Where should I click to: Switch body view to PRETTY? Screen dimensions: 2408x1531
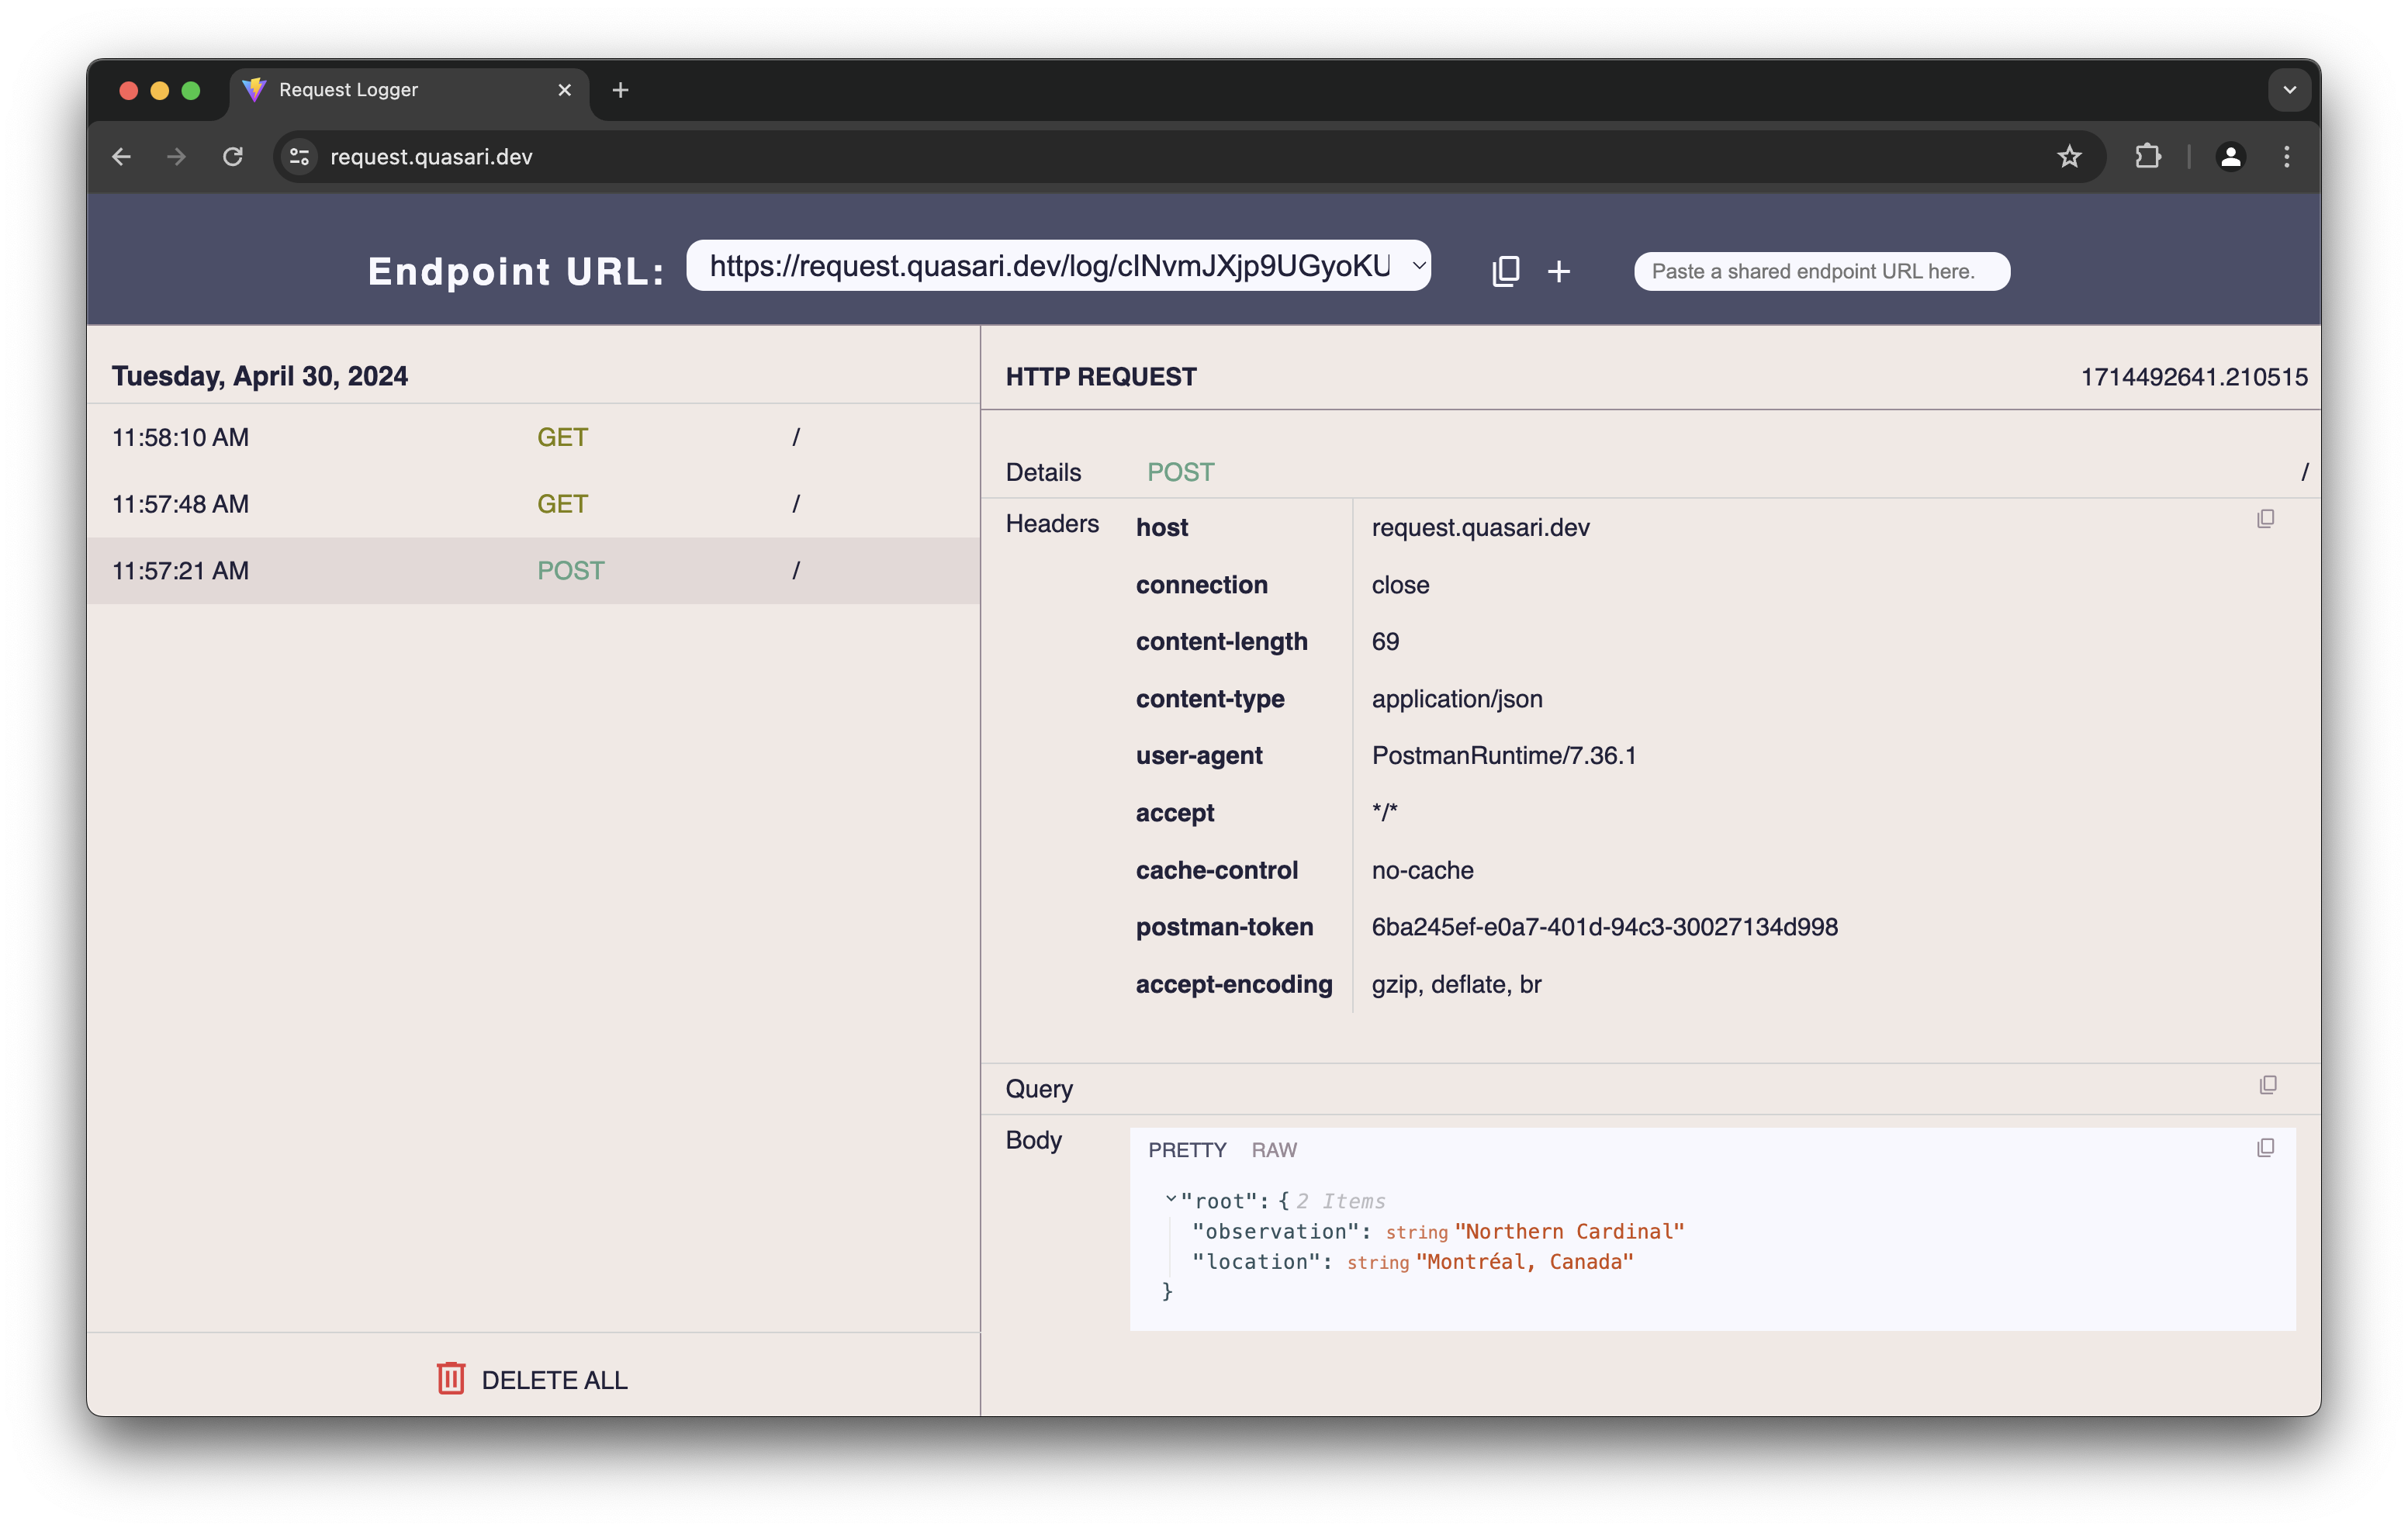point(1187,1150)
